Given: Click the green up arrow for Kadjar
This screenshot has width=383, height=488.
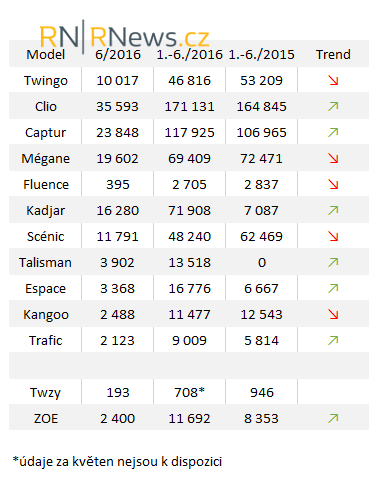Looking at the screenshot, I should 333,210.
